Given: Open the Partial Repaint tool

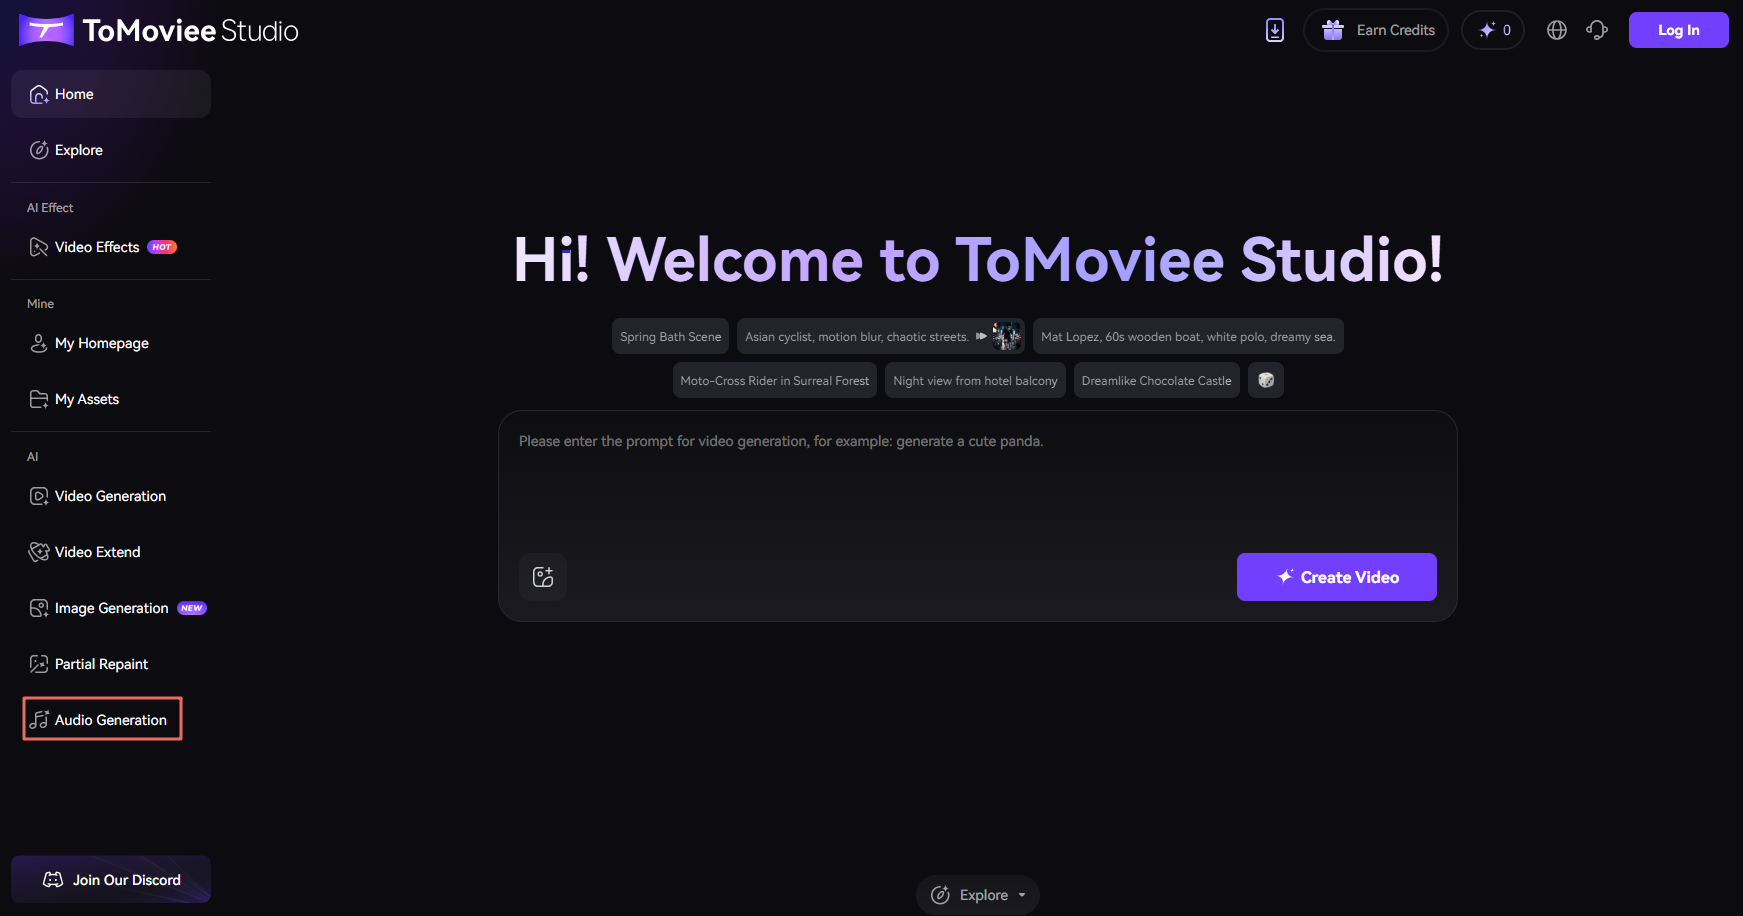Looking at the screenshot, I should (101, 663).
